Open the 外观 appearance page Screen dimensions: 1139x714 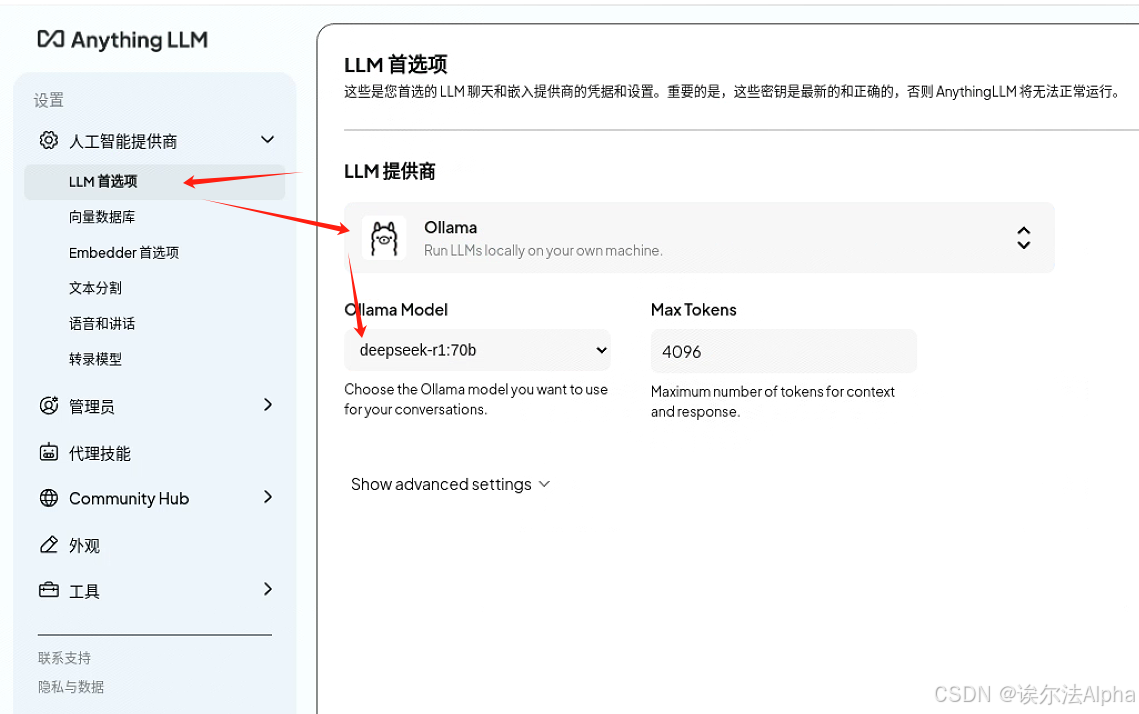click(84, 545)
